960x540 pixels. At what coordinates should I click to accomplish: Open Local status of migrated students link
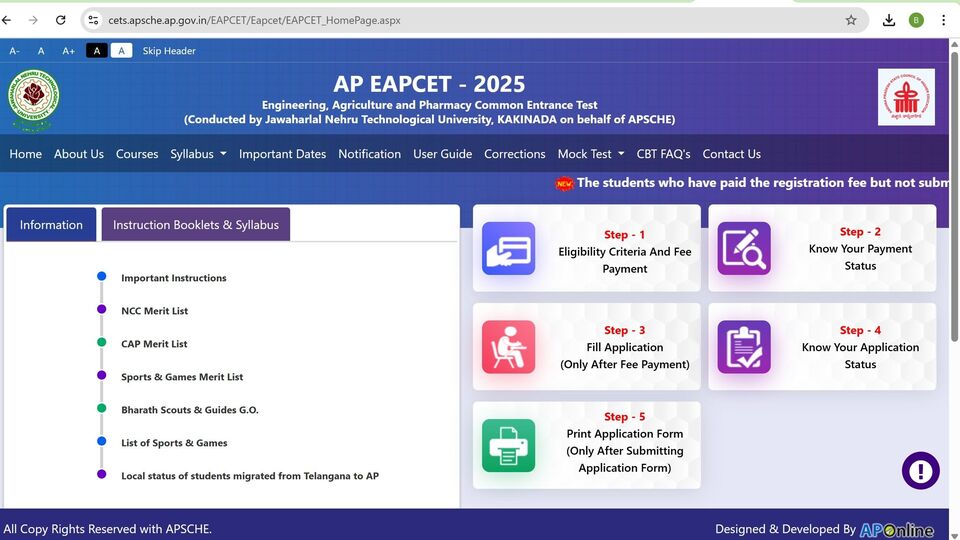click(x=250, y=476)
